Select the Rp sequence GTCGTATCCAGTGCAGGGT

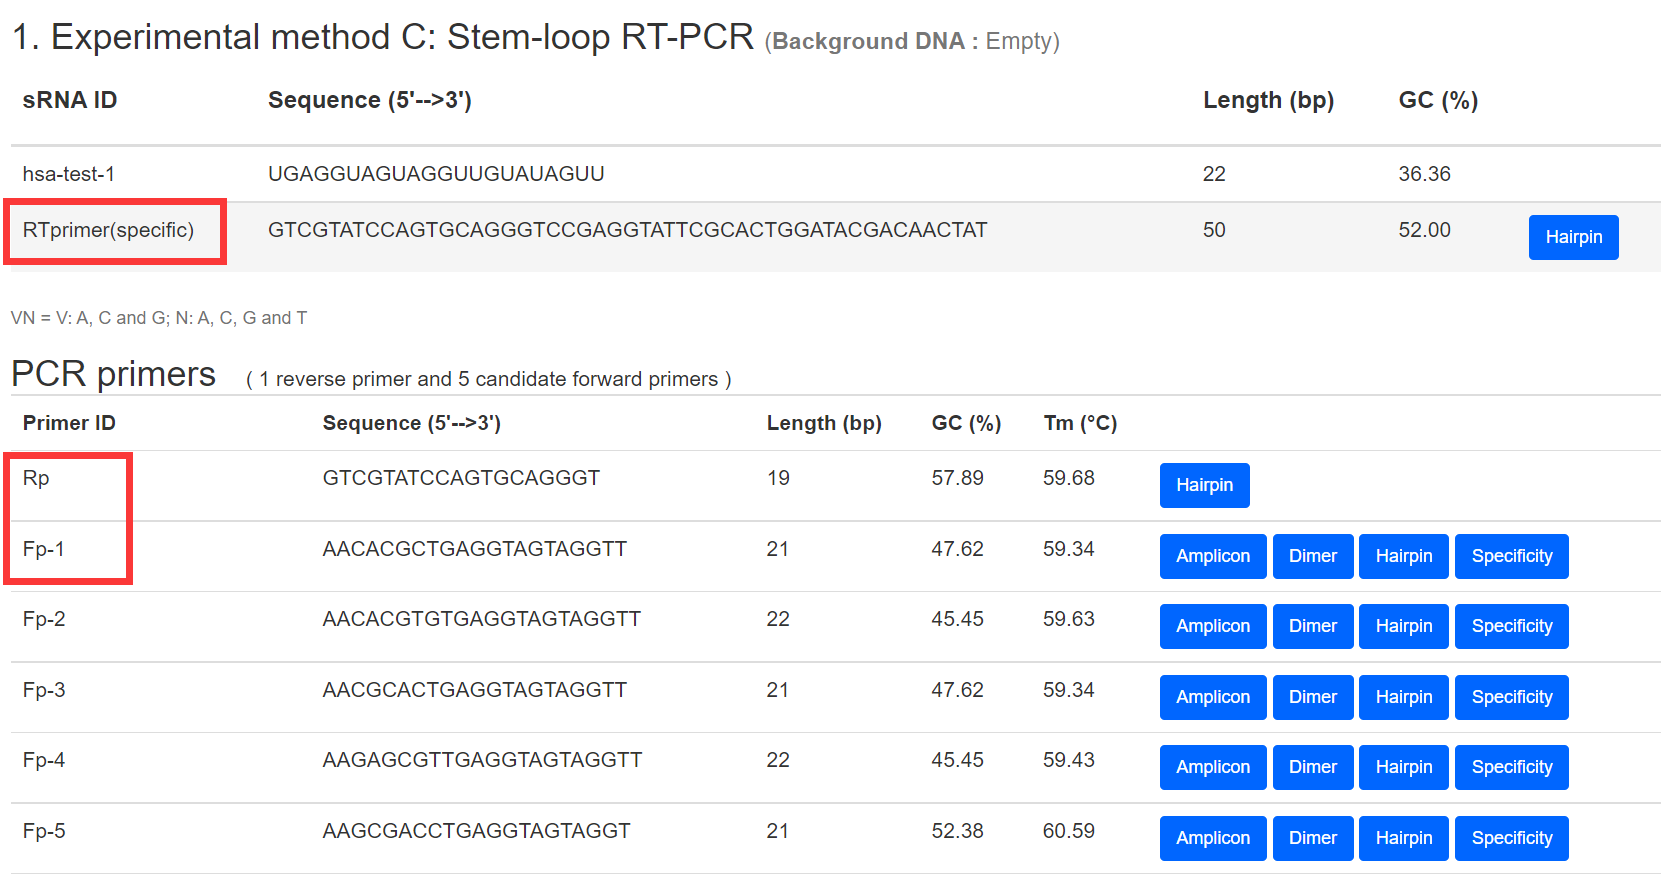tap(461, 478)
